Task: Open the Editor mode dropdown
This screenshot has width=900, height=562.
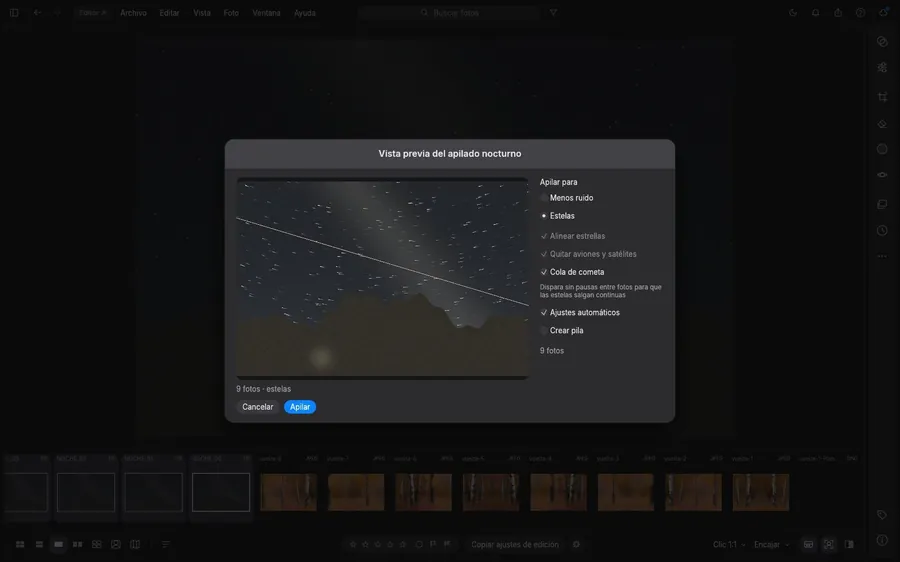Action: (x=92, y=13)
